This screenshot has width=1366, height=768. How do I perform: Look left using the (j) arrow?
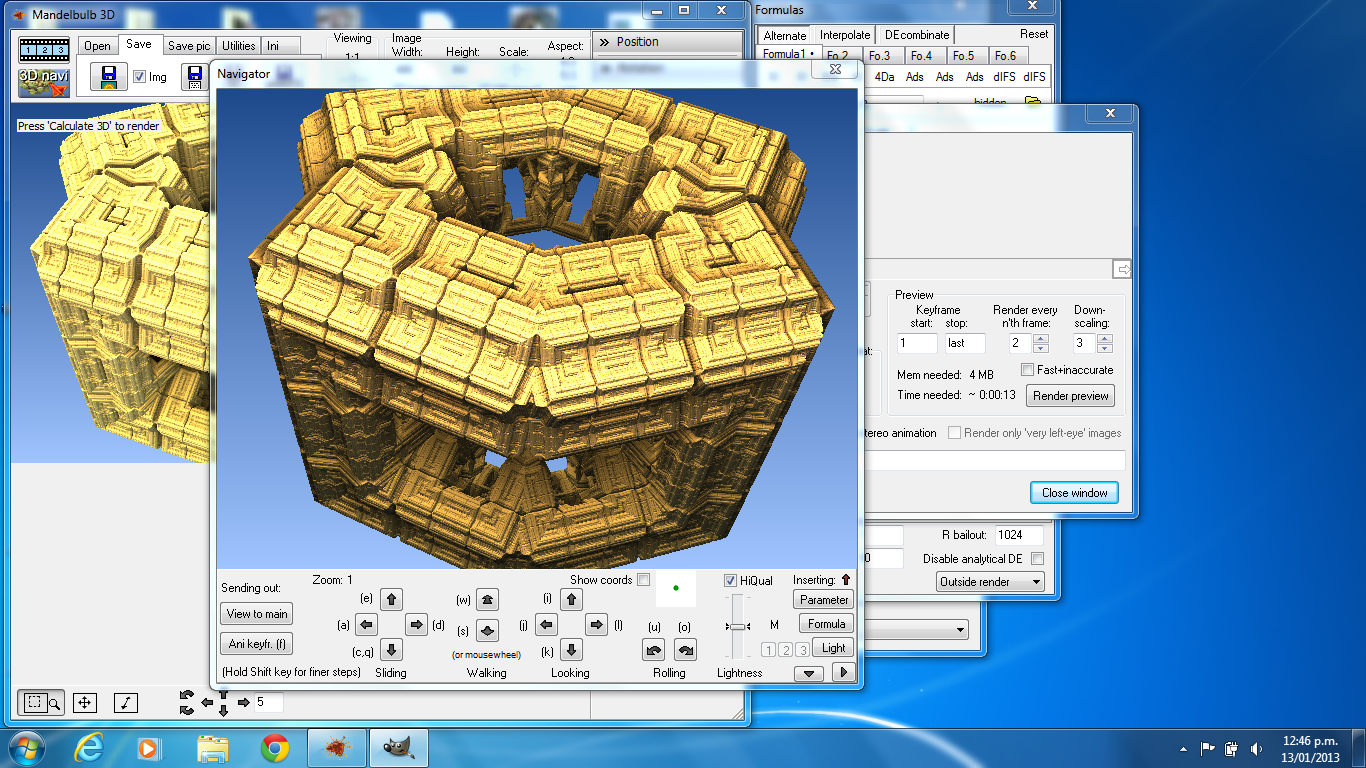tap(546, 625)
